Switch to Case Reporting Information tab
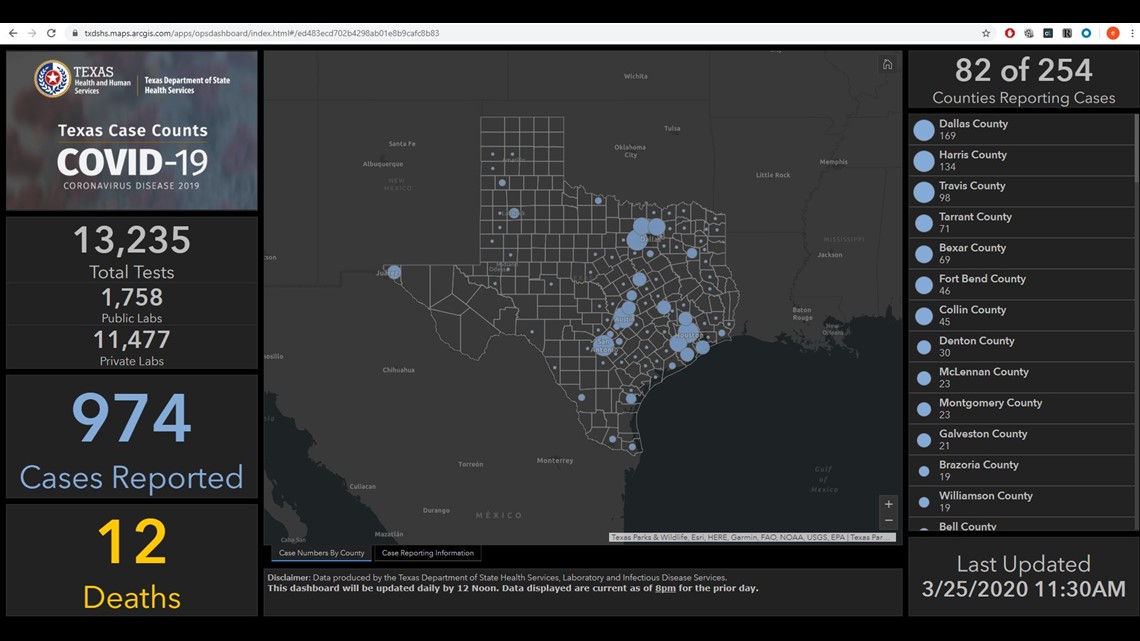The image size is (1140, 641). coord(428,553)
